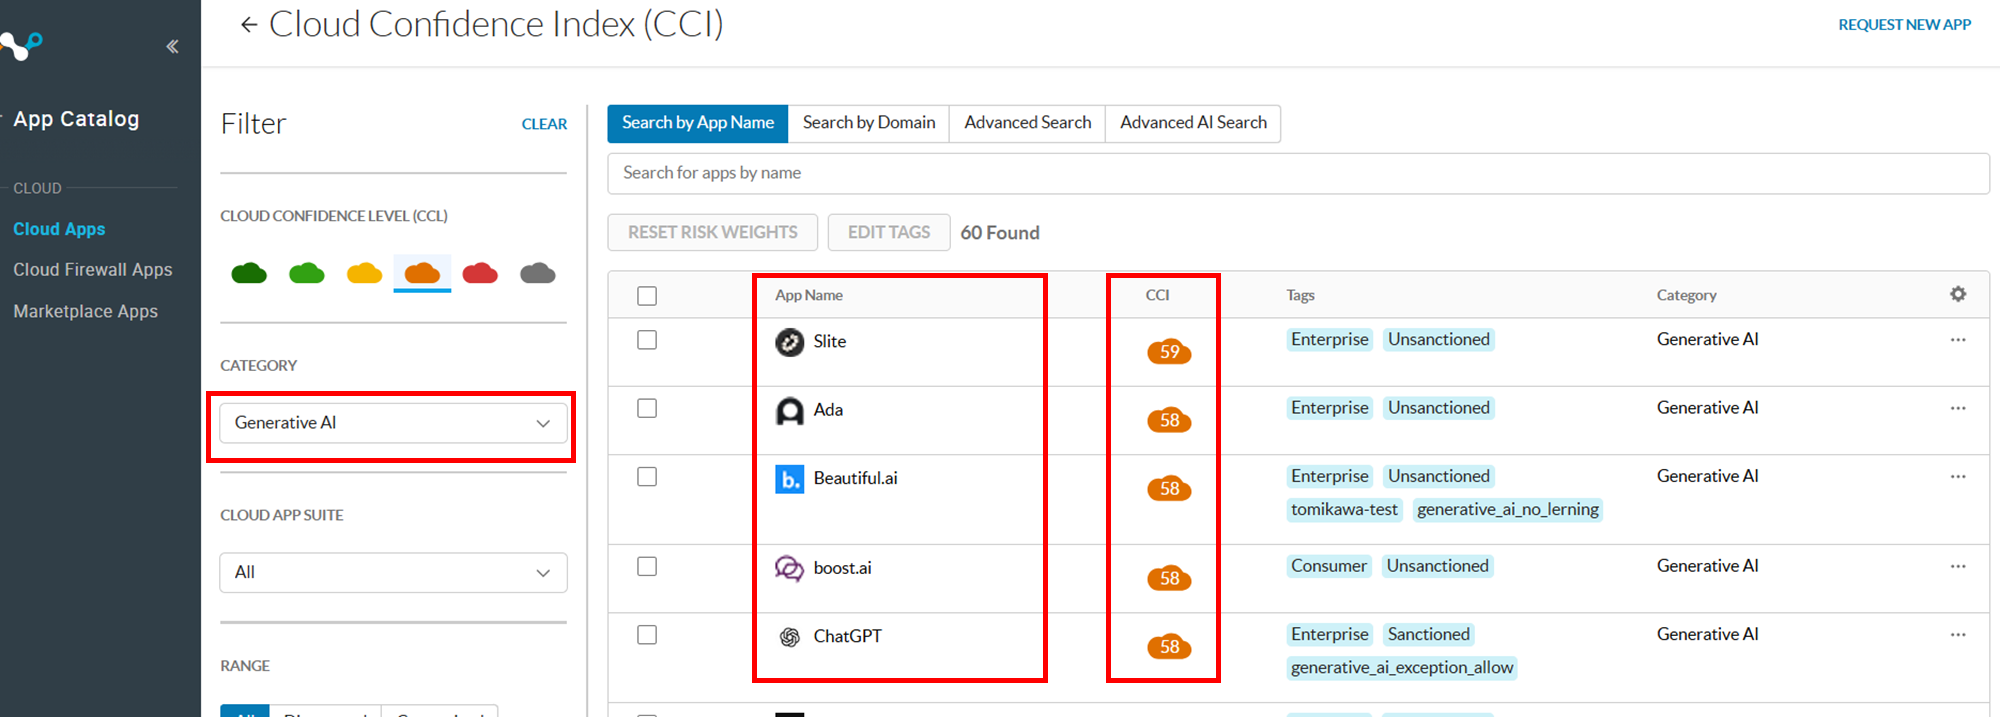2000x717 pixels.
Task: Sort by CCI column header
Action: [x=1157, y=295]
